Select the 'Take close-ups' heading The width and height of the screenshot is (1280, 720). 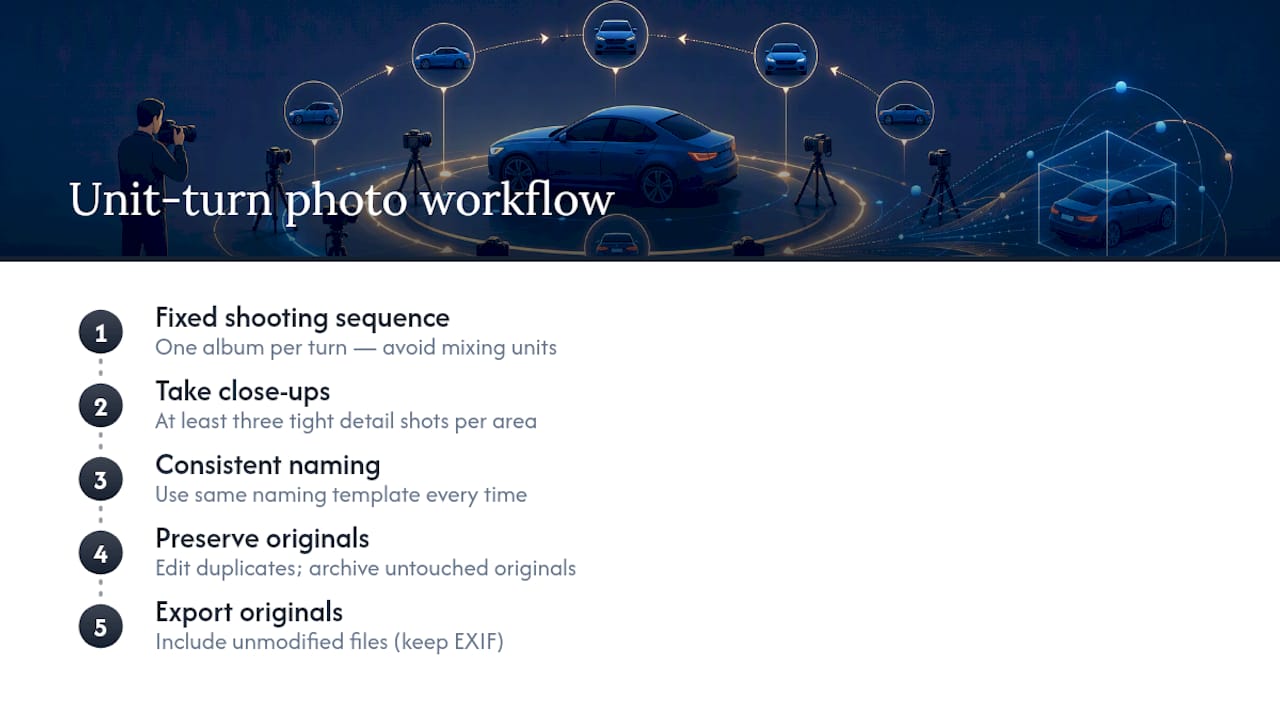click(242, 391)
